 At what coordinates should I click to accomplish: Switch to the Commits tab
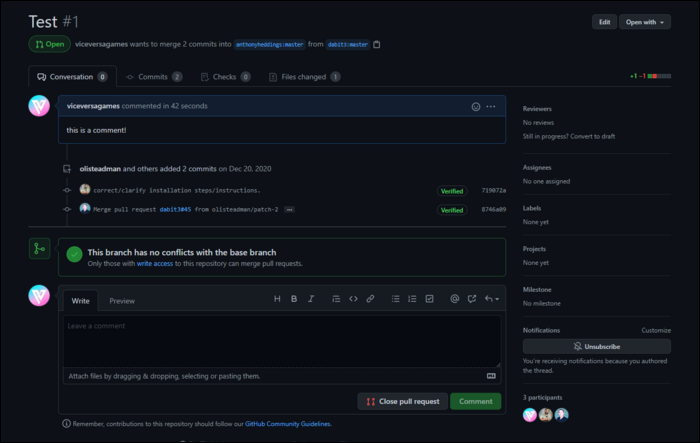coord(154,77)
